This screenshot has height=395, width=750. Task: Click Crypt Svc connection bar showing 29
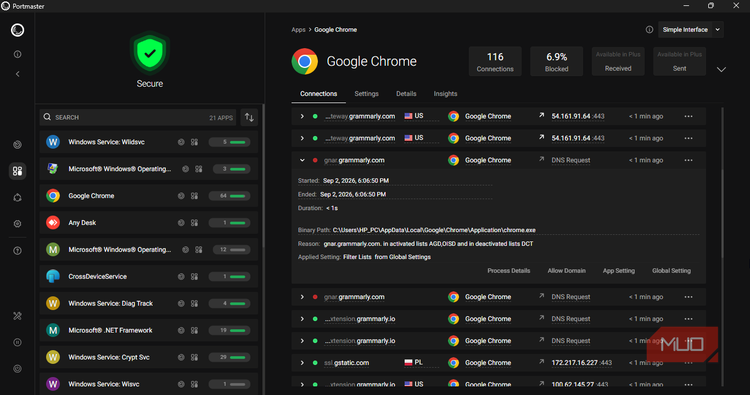(x=231, y=357)
